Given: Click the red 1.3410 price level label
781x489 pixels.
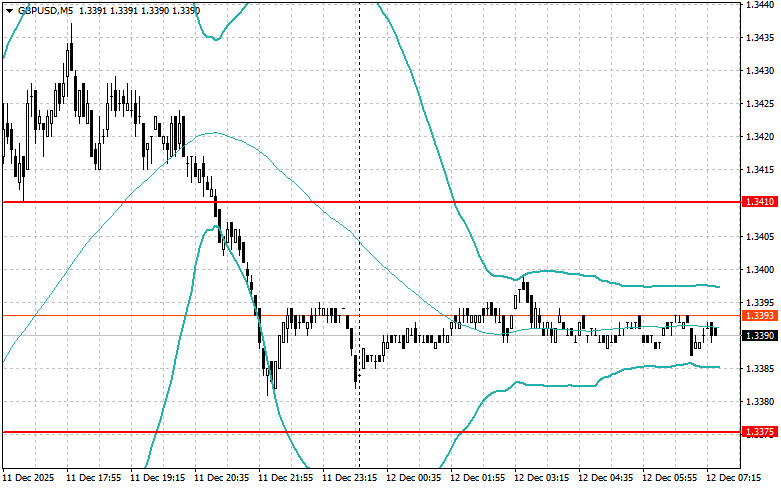Looking at the screenshot, I should [x=759, y=202].
